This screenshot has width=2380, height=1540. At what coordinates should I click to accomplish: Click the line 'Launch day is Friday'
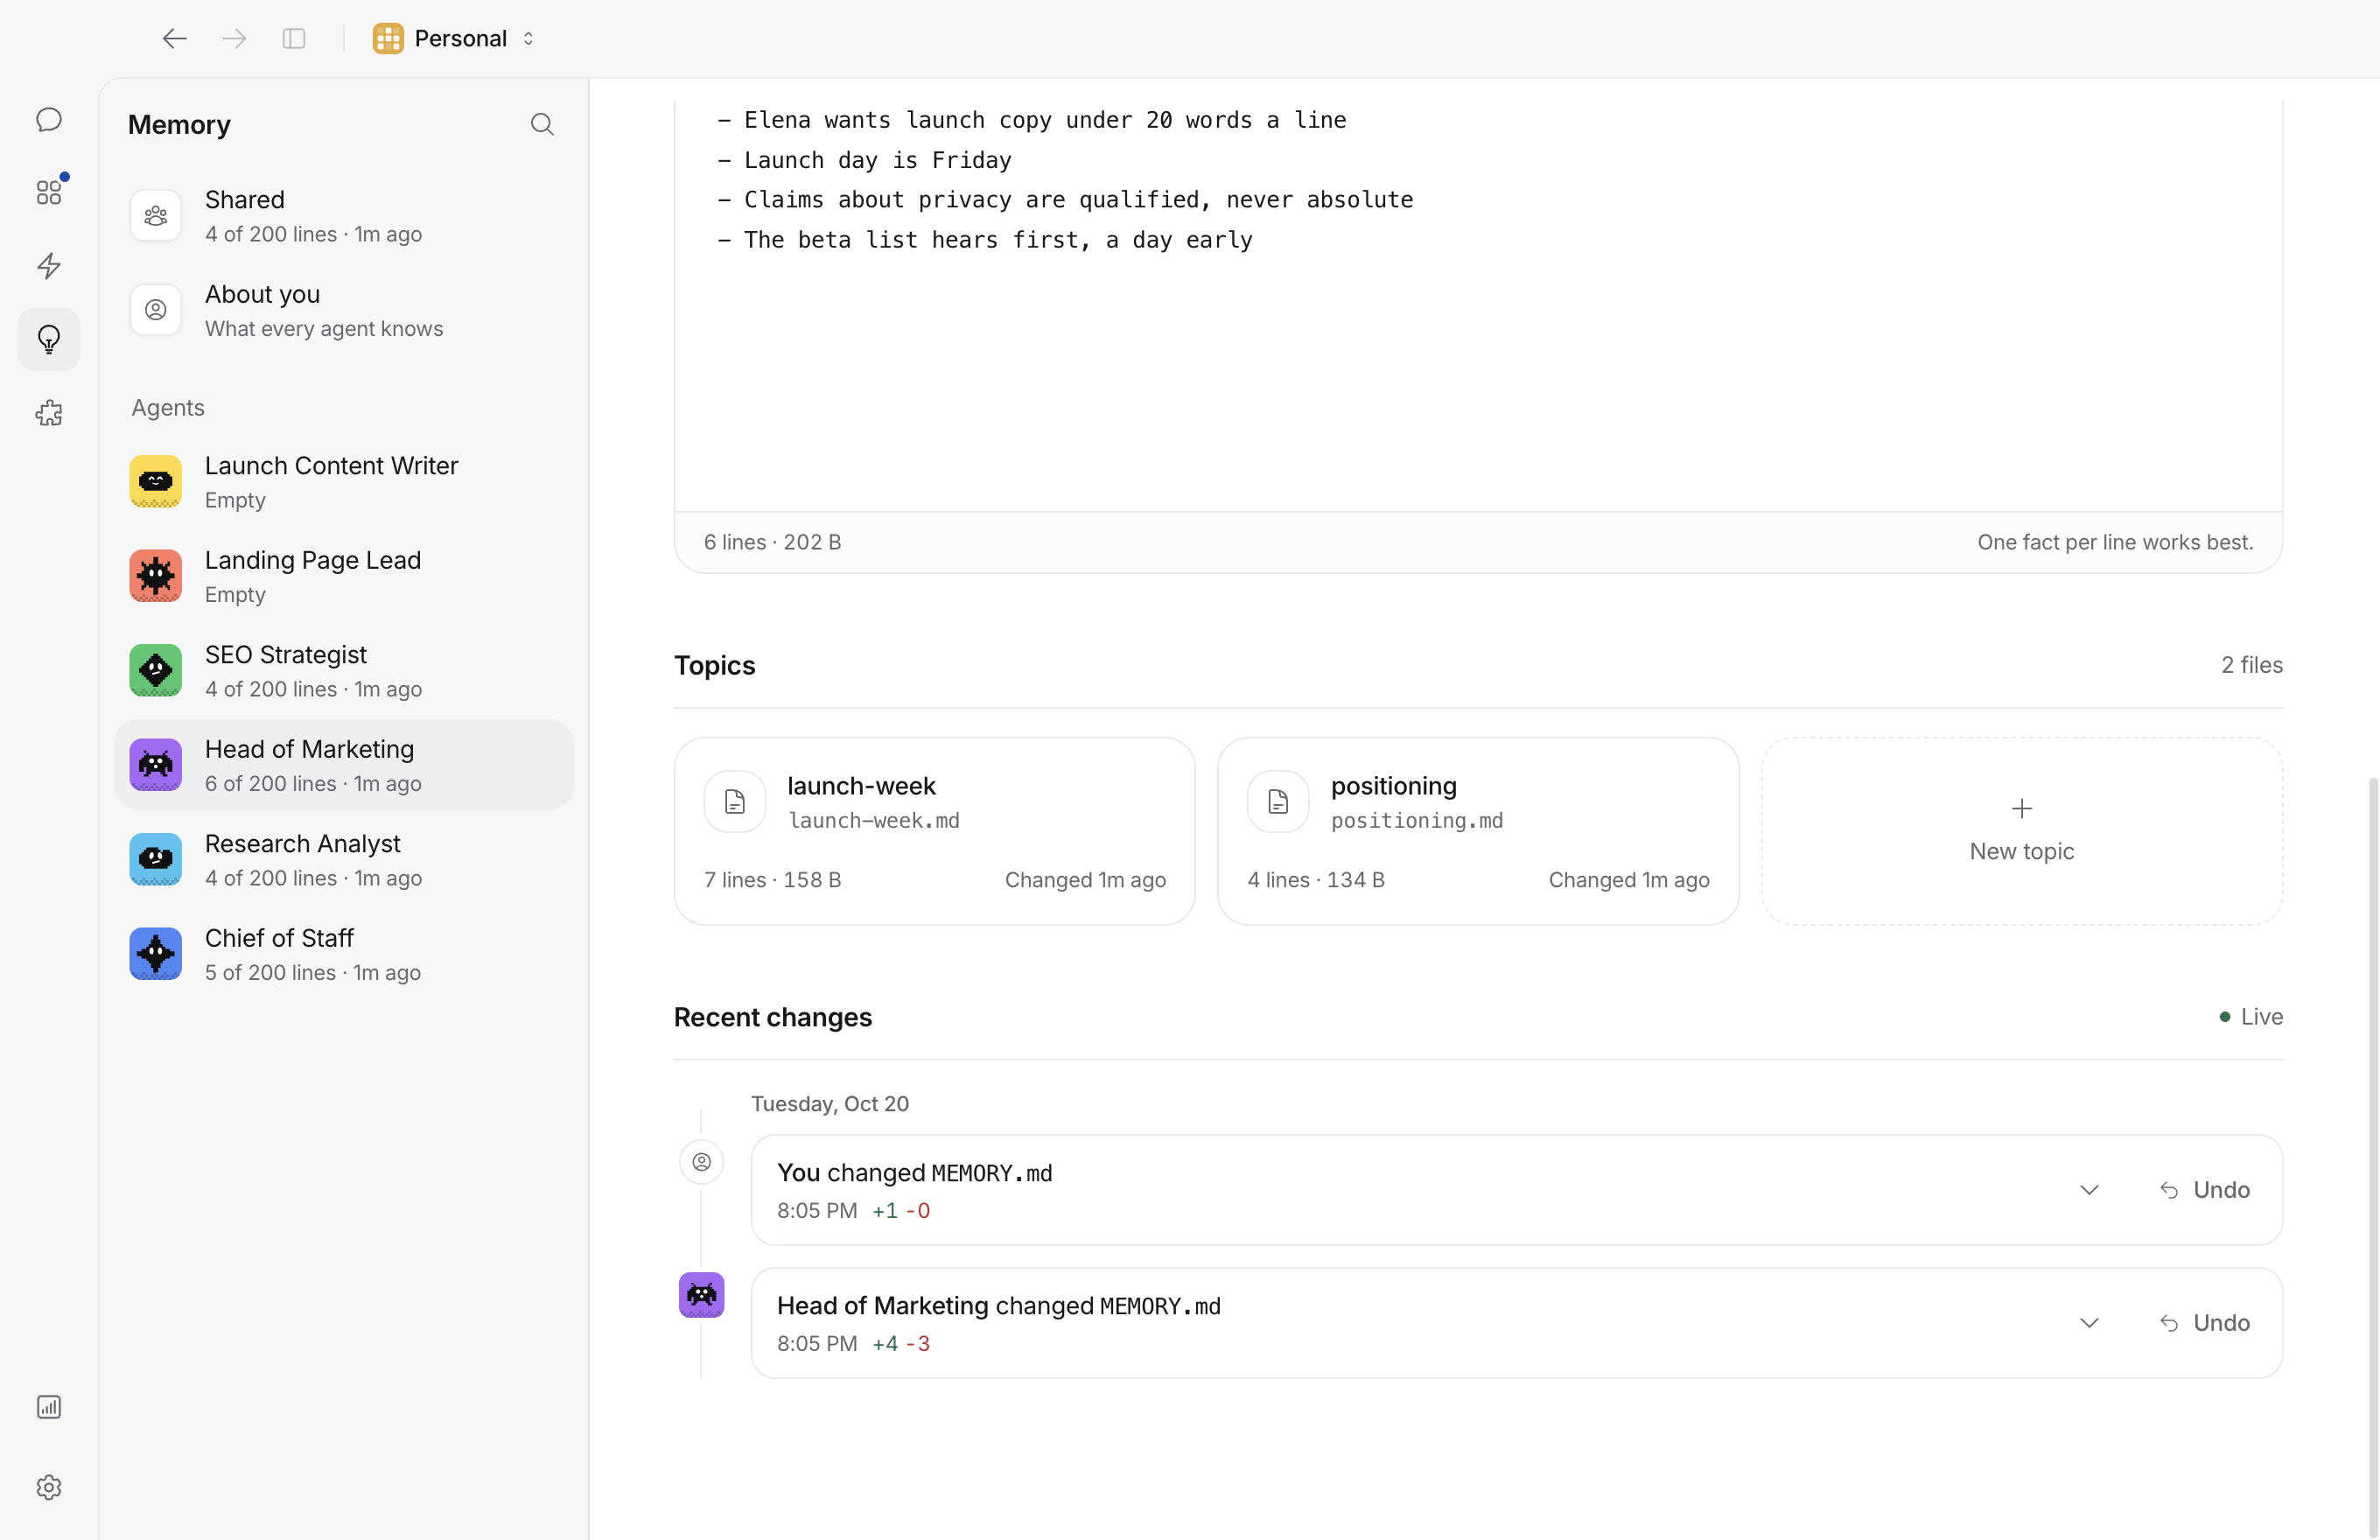877,160
